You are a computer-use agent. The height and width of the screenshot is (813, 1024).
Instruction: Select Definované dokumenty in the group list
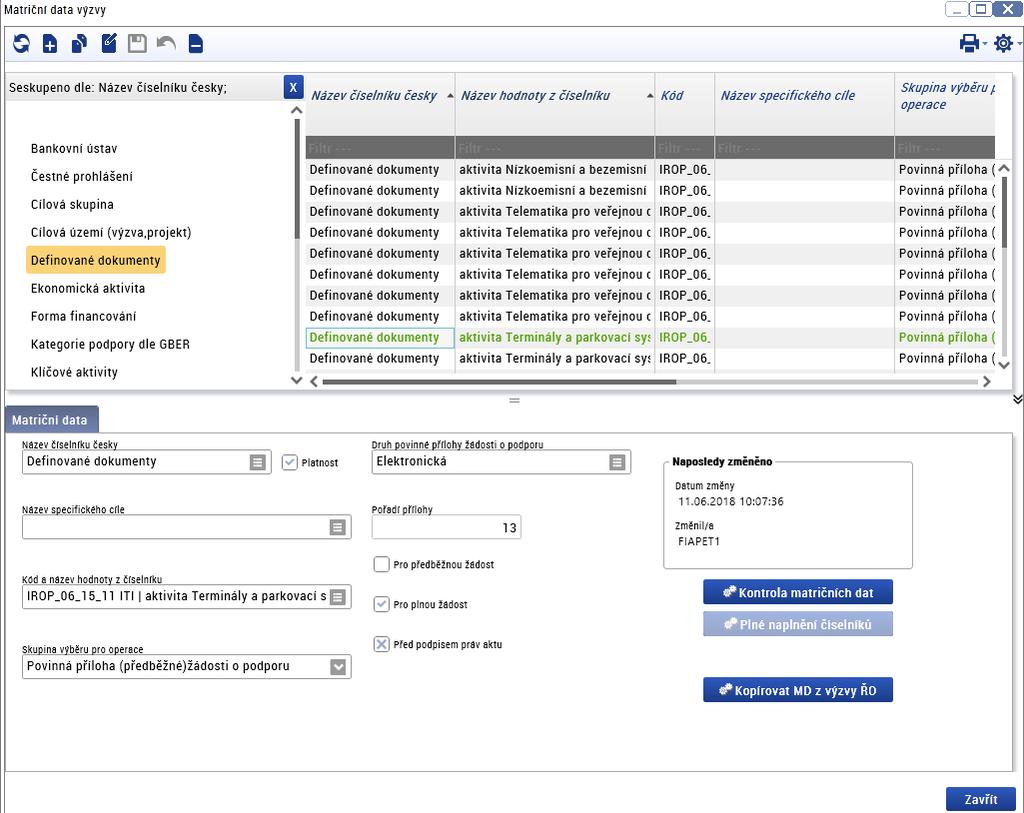coord(95,260)
